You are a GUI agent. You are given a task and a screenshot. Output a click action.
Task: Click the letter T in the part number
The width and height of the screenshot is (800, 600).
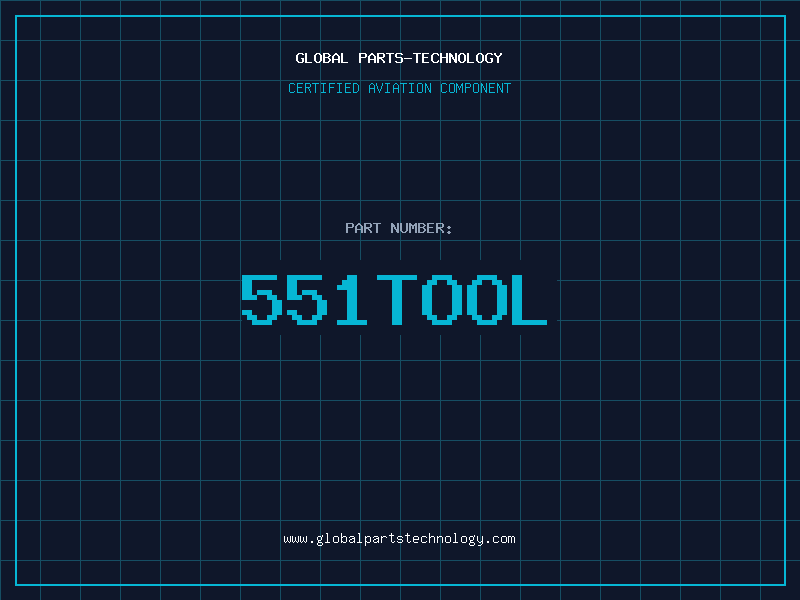[394, 300]
